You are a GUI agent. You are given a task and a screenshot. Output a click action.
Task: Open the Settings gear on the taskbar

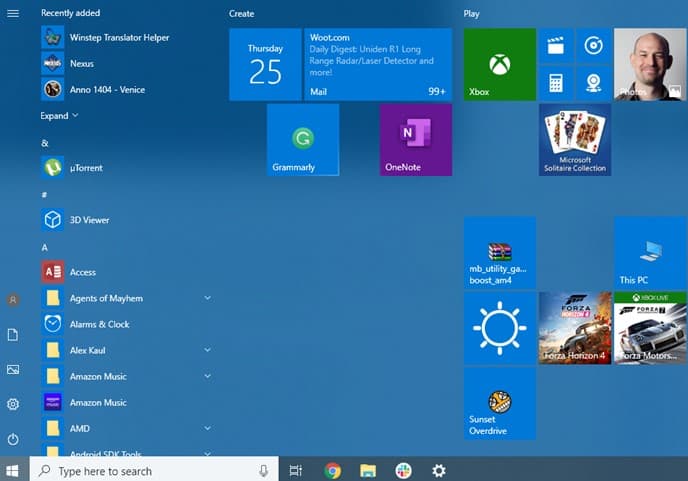click(439, 471)
